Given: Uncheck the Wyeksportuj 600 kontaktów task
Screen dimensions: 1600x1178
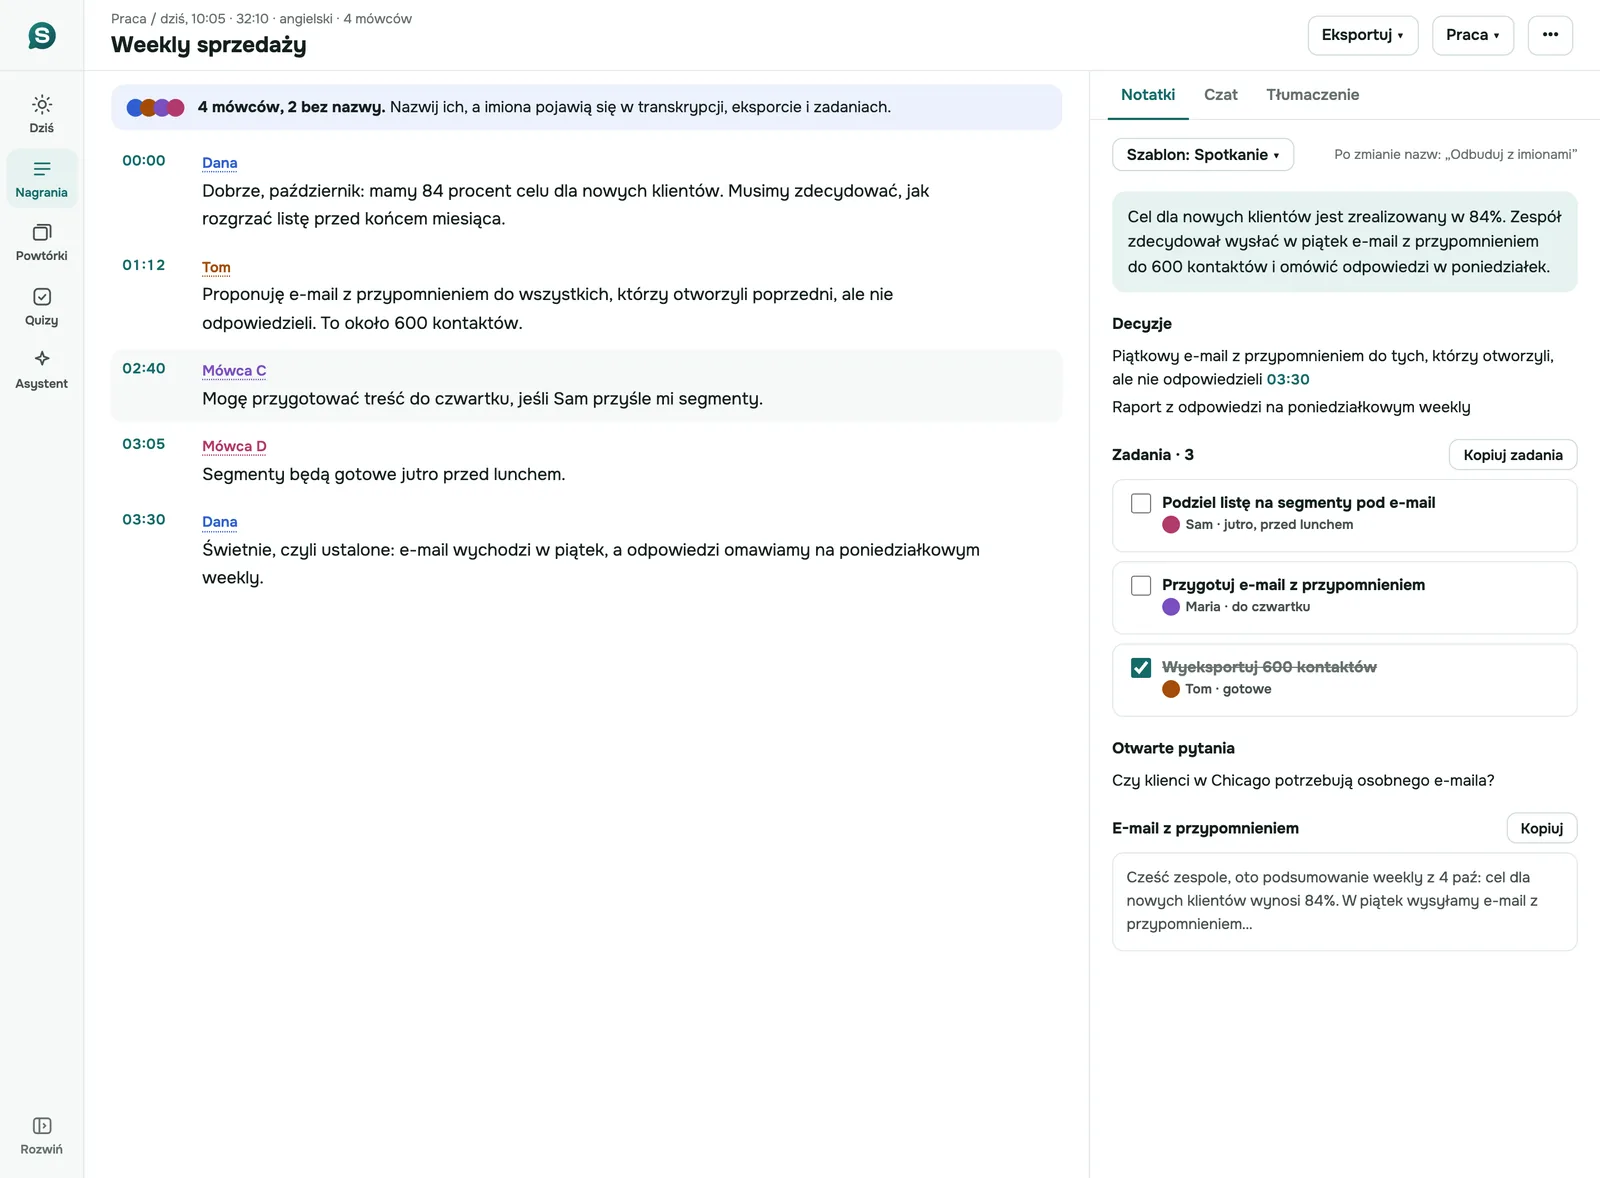Looking at the screenshot, I should [1141, 667].
